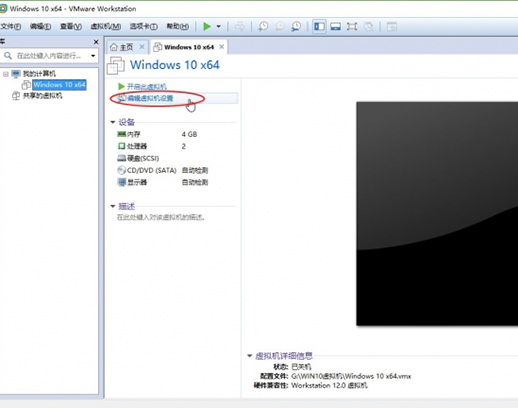Click the snapshot manager icon
This screenshot has width=518, height=408.
pyautogui.click(x=296, y=26)
